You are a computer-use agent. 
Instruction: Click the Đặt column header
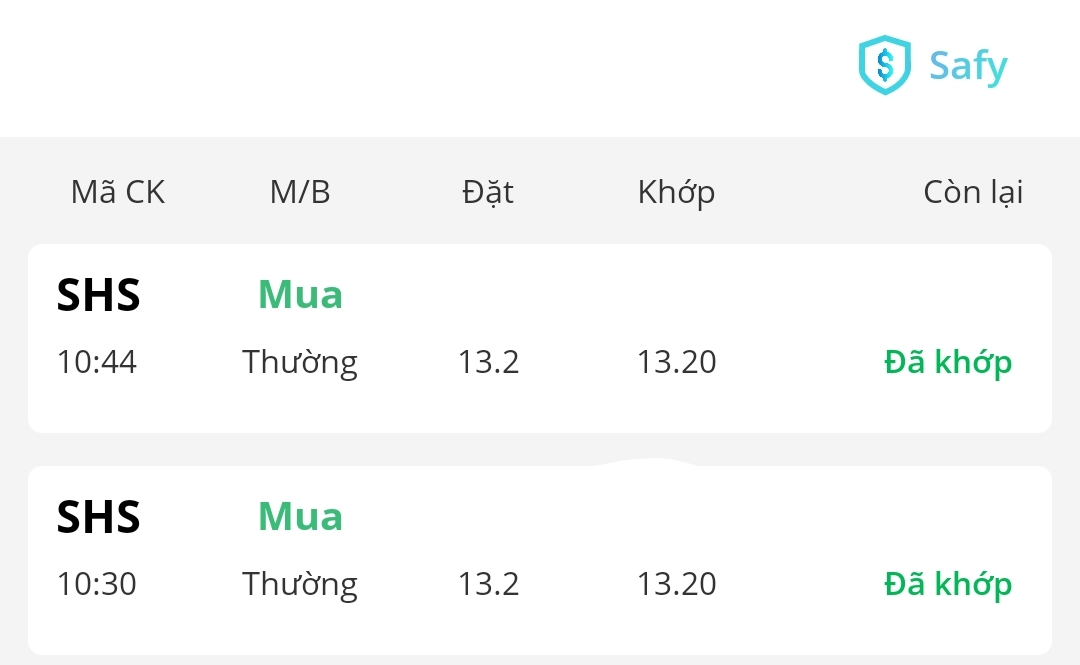click(x=488, y=192)
